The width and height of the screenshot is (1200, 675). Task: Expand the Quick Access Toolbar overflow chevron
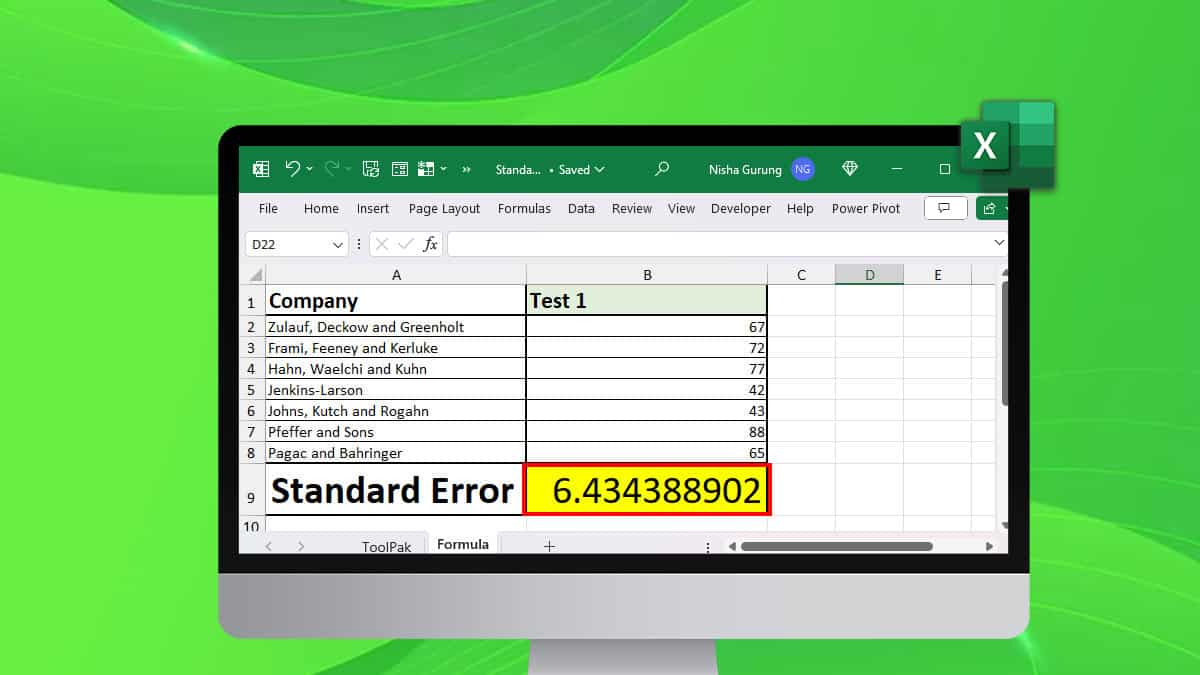(x=466, y=169)
